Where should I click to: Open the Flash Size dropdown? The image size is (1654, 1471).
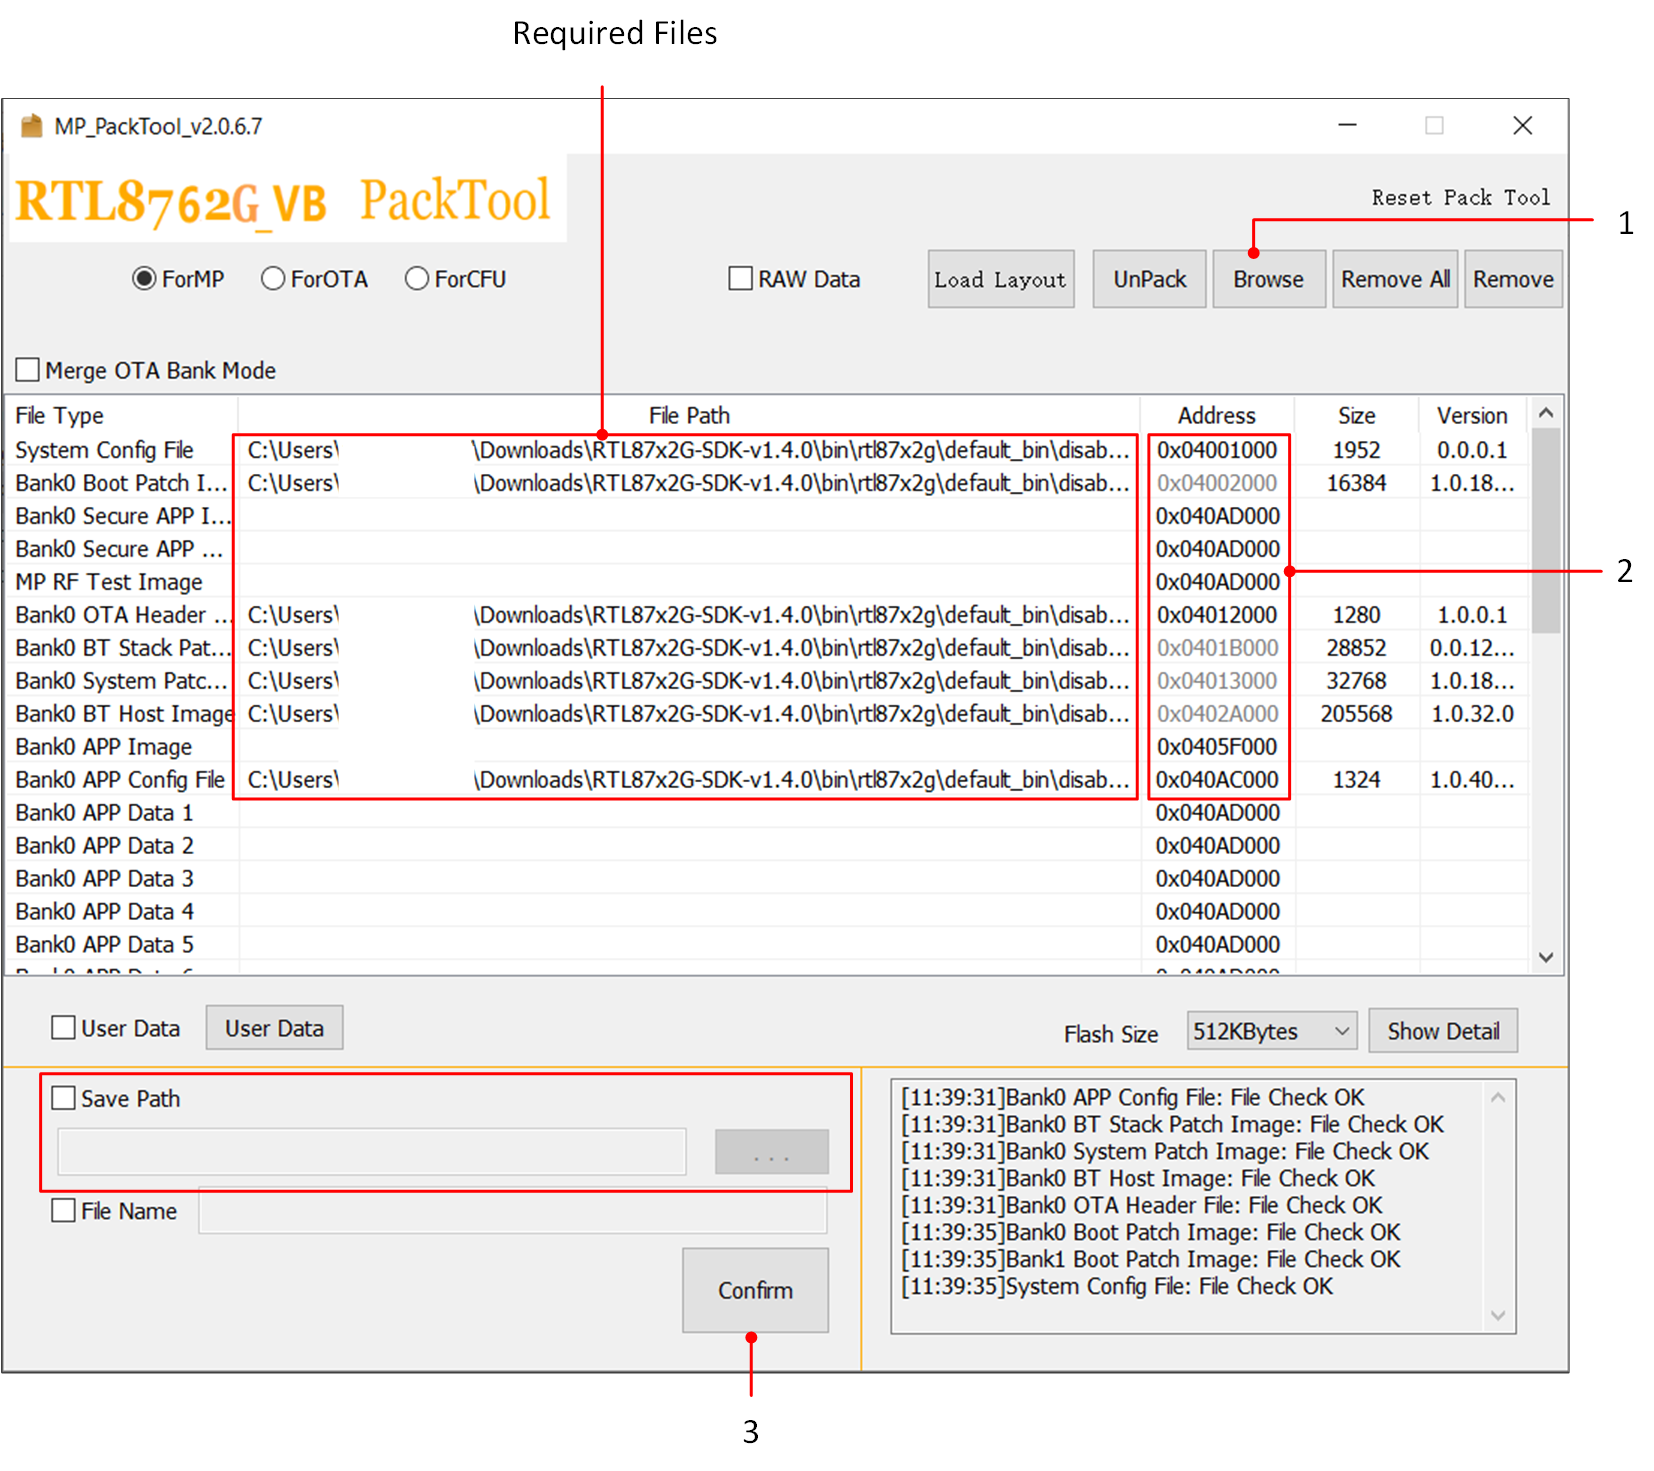pos(1270,1031)
